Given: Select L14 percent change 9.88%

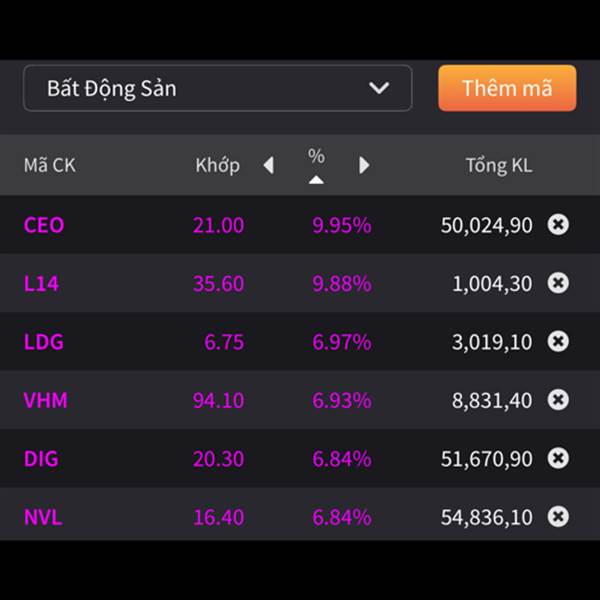Looking at the screenshot, I should [x=342, y=283].
